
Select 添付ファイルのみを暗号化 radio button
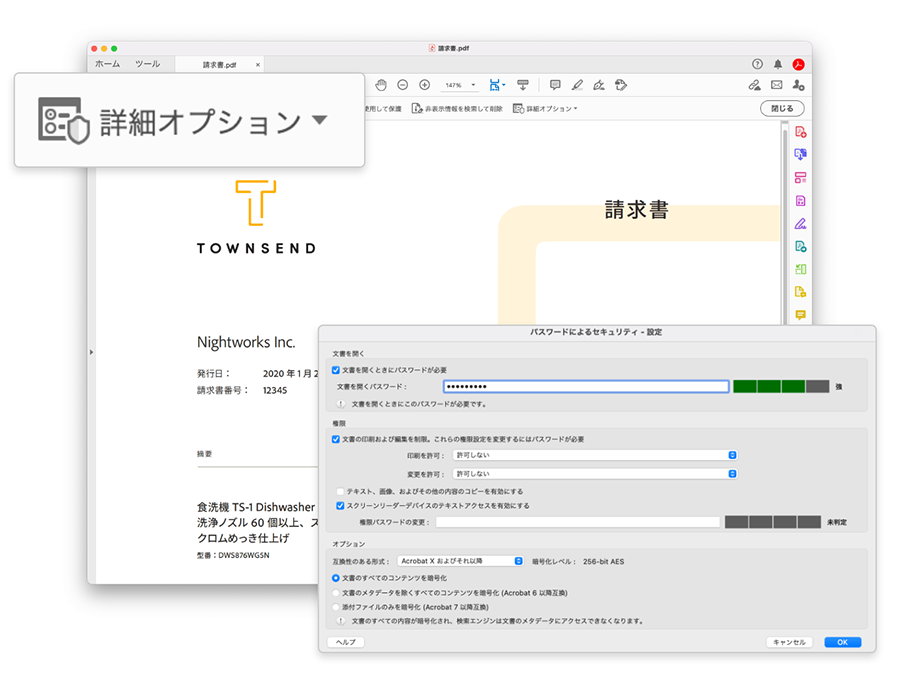(x=336, y=607)
